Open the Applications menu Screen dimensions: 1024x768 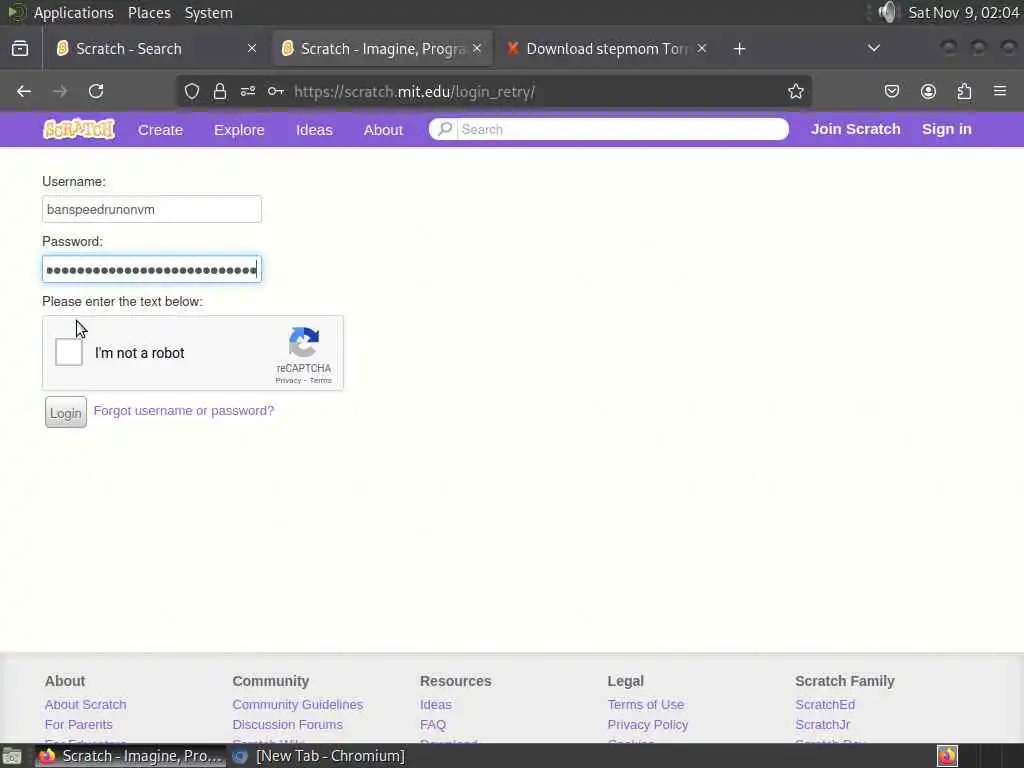click(73, 13)
